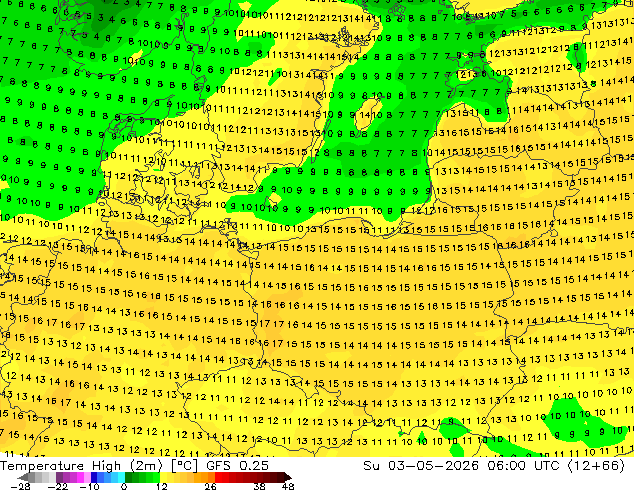The height and width of the screenshot is (490, 634).
Task: Click the "(12+66)" forecast offset text
Action: tap(596, 466)
